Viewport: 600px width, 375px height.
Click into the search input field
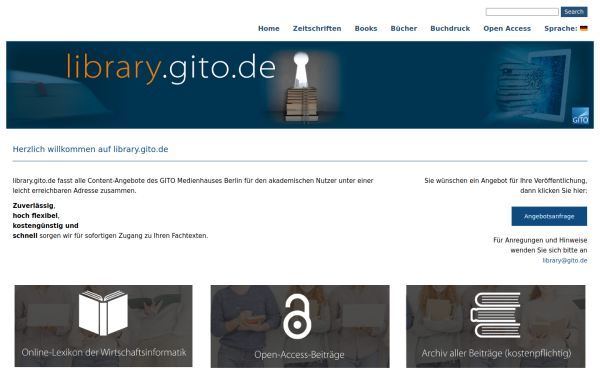522,12
